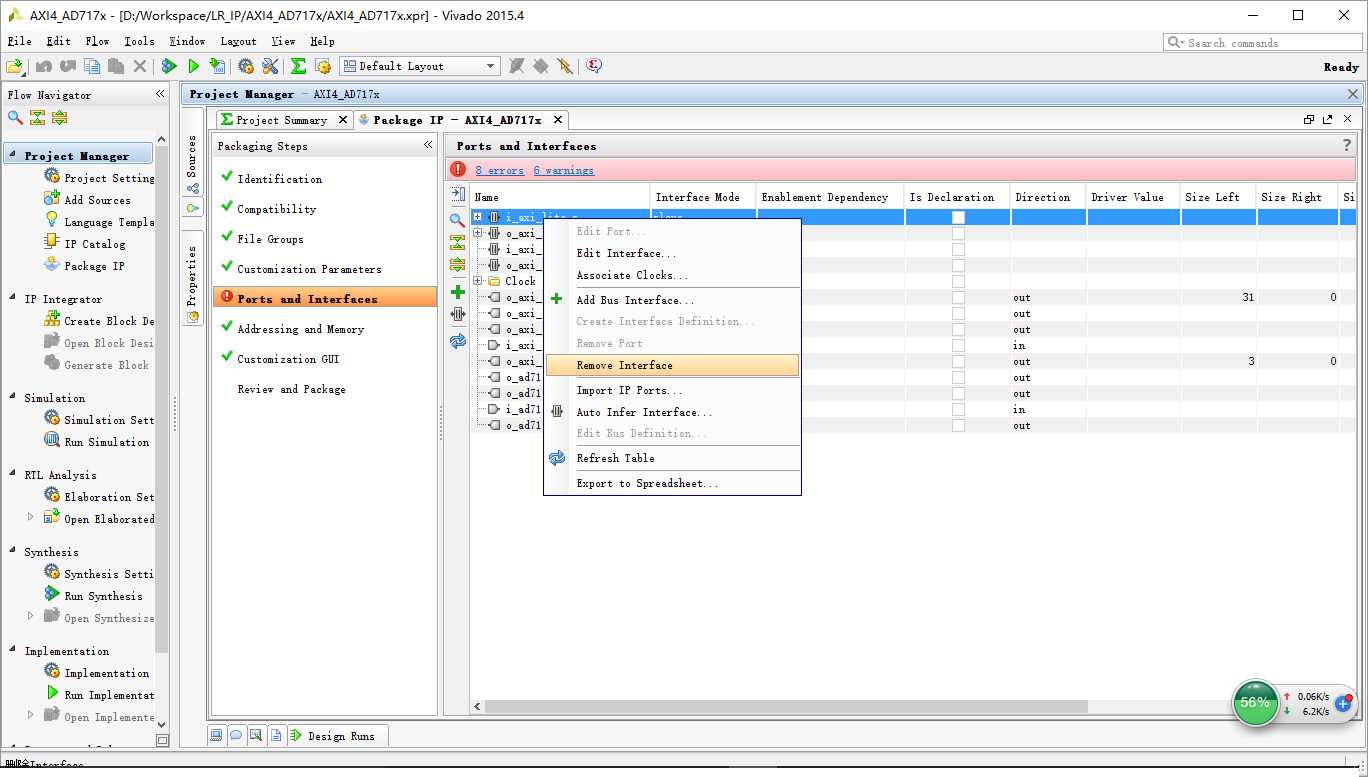Expand the Open Elaborated Design arrow
The height and width of the screenshot is (777, 1368).
30,518
